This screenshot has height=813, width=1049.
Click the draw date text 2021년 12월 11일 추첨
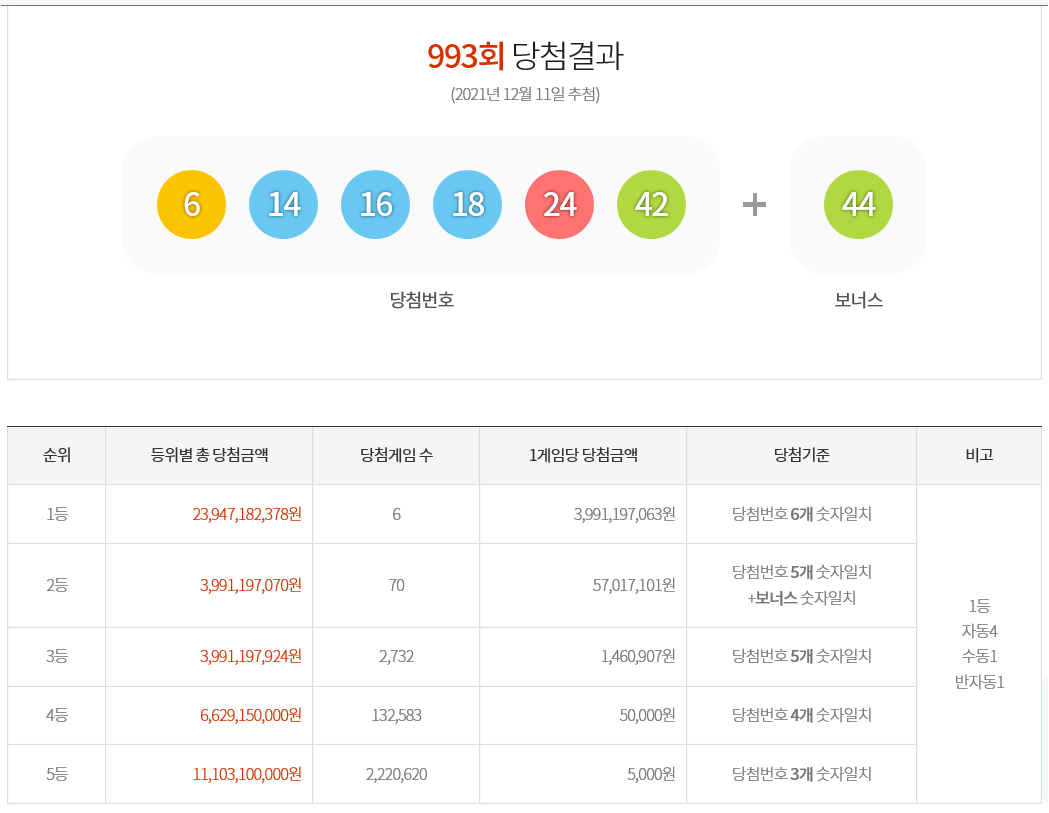click(x=525, y=95)
